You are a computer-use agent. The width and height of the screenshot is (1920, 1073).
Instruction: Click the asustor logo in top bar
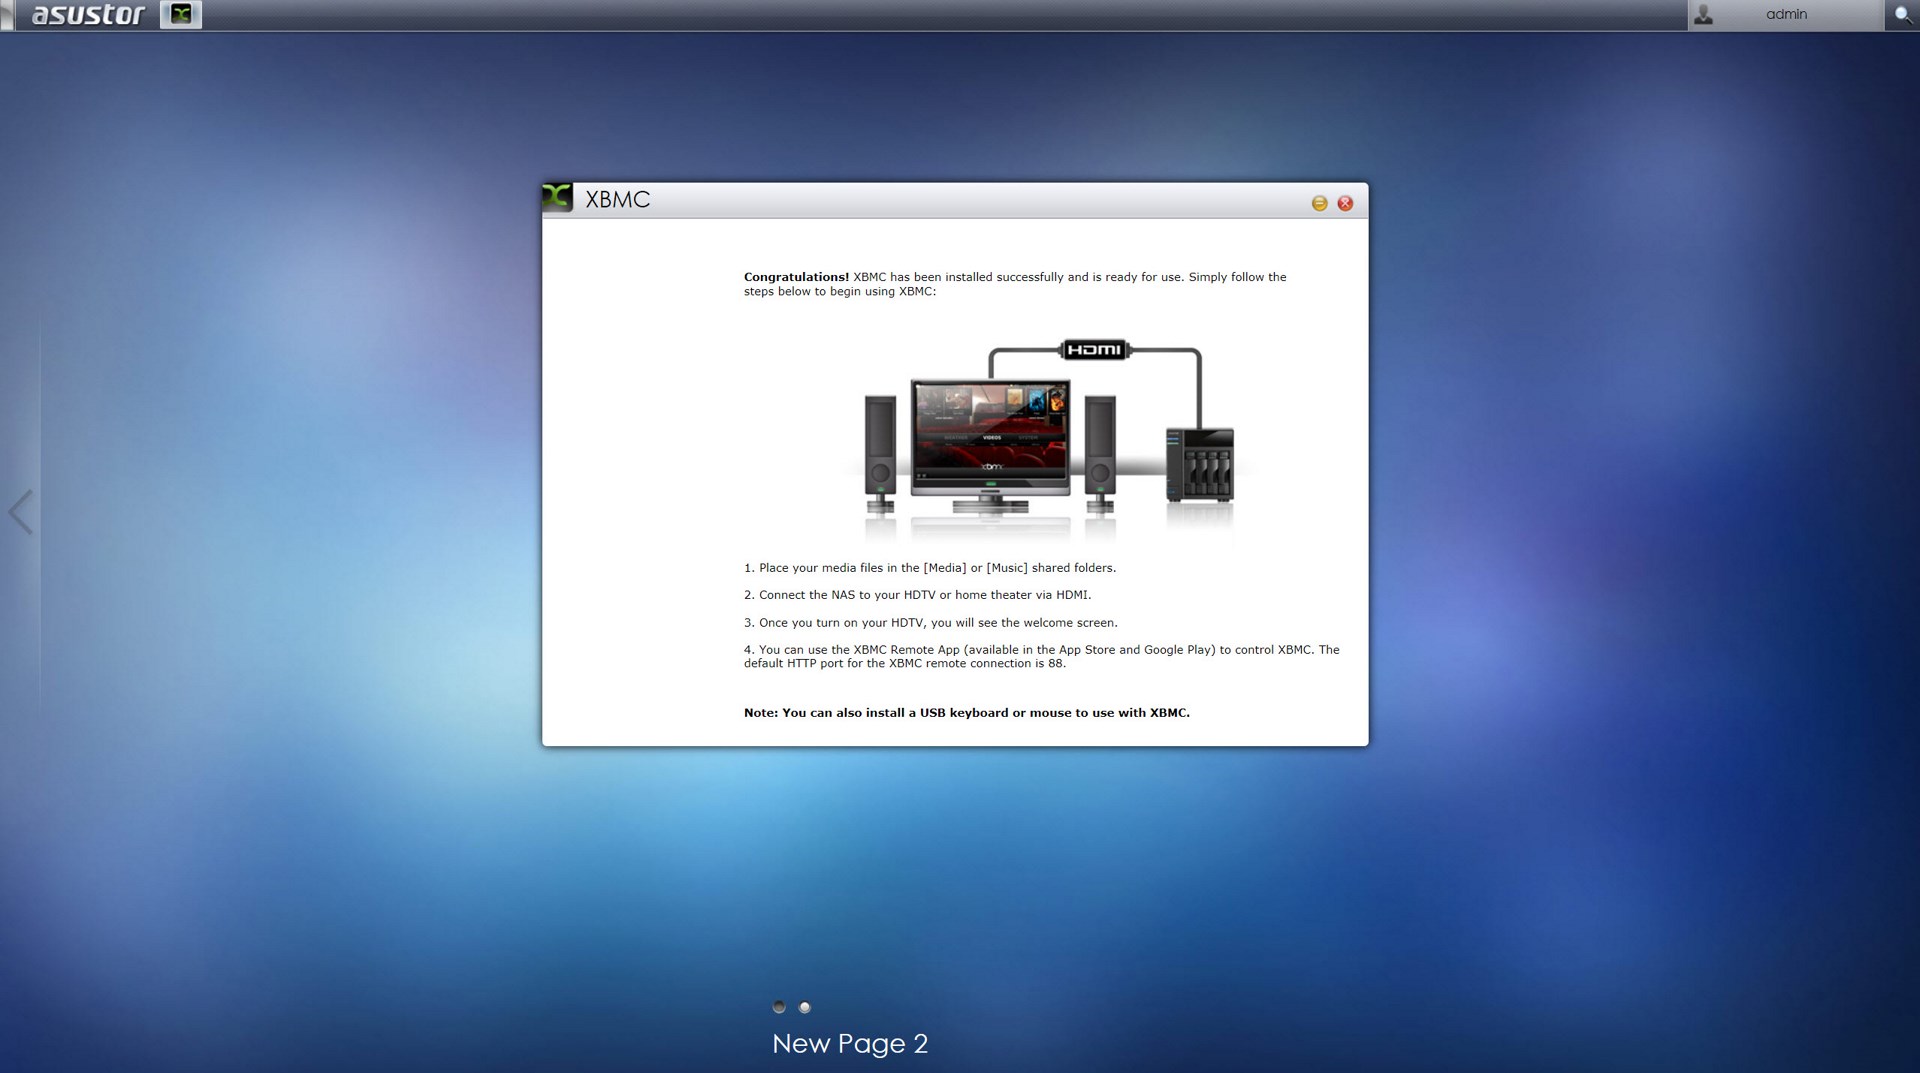[x=88, y=14]
